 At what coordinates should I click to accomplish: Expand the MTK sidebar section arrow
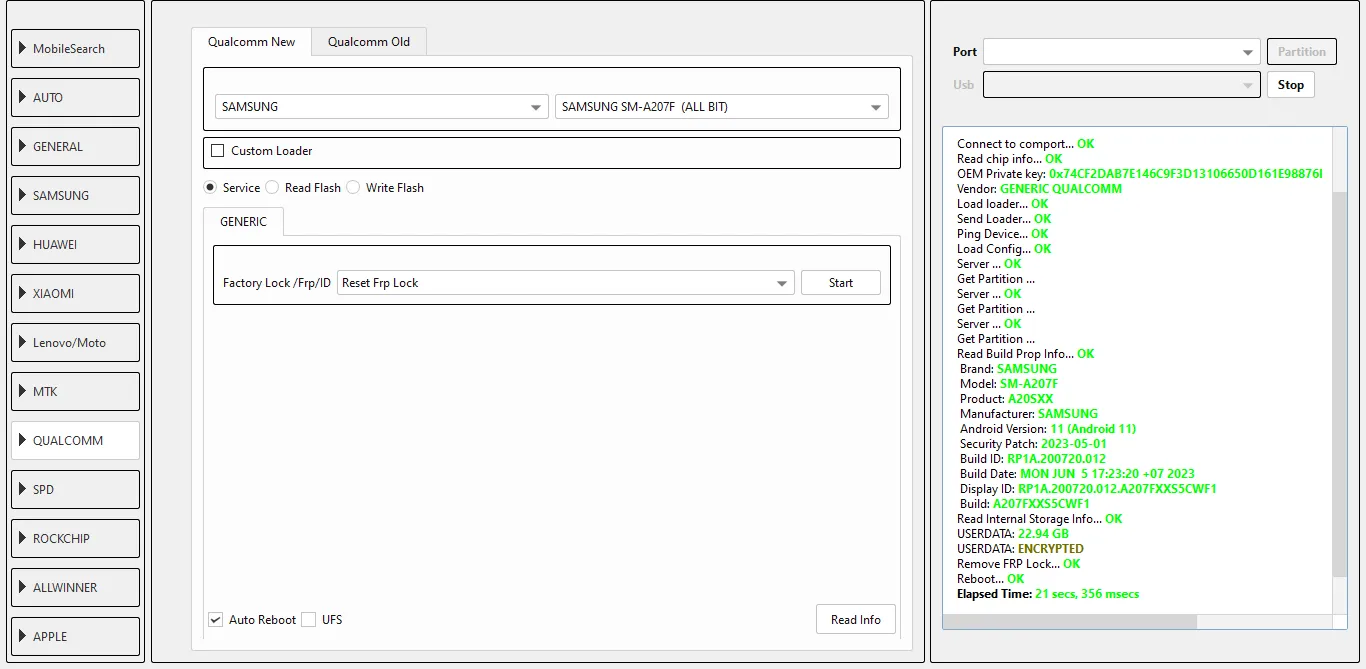point(23,392)
